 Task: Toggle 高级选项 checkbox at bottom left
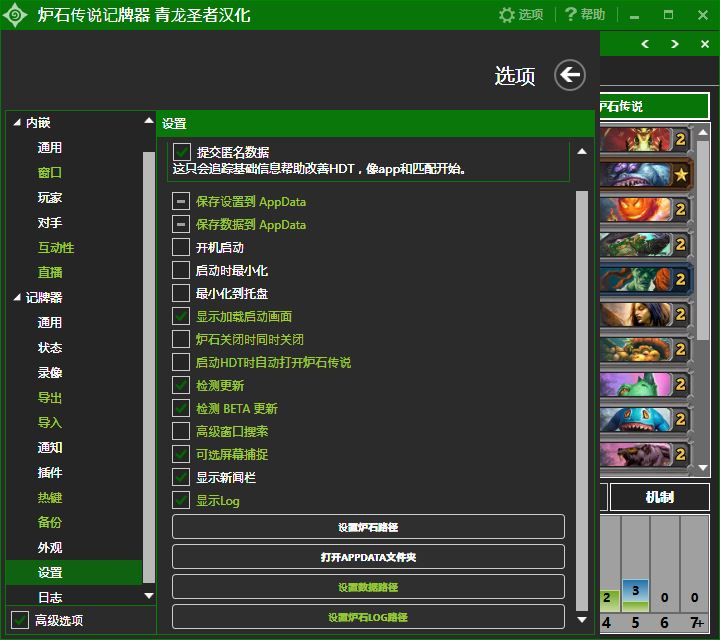tap(20, 620)
